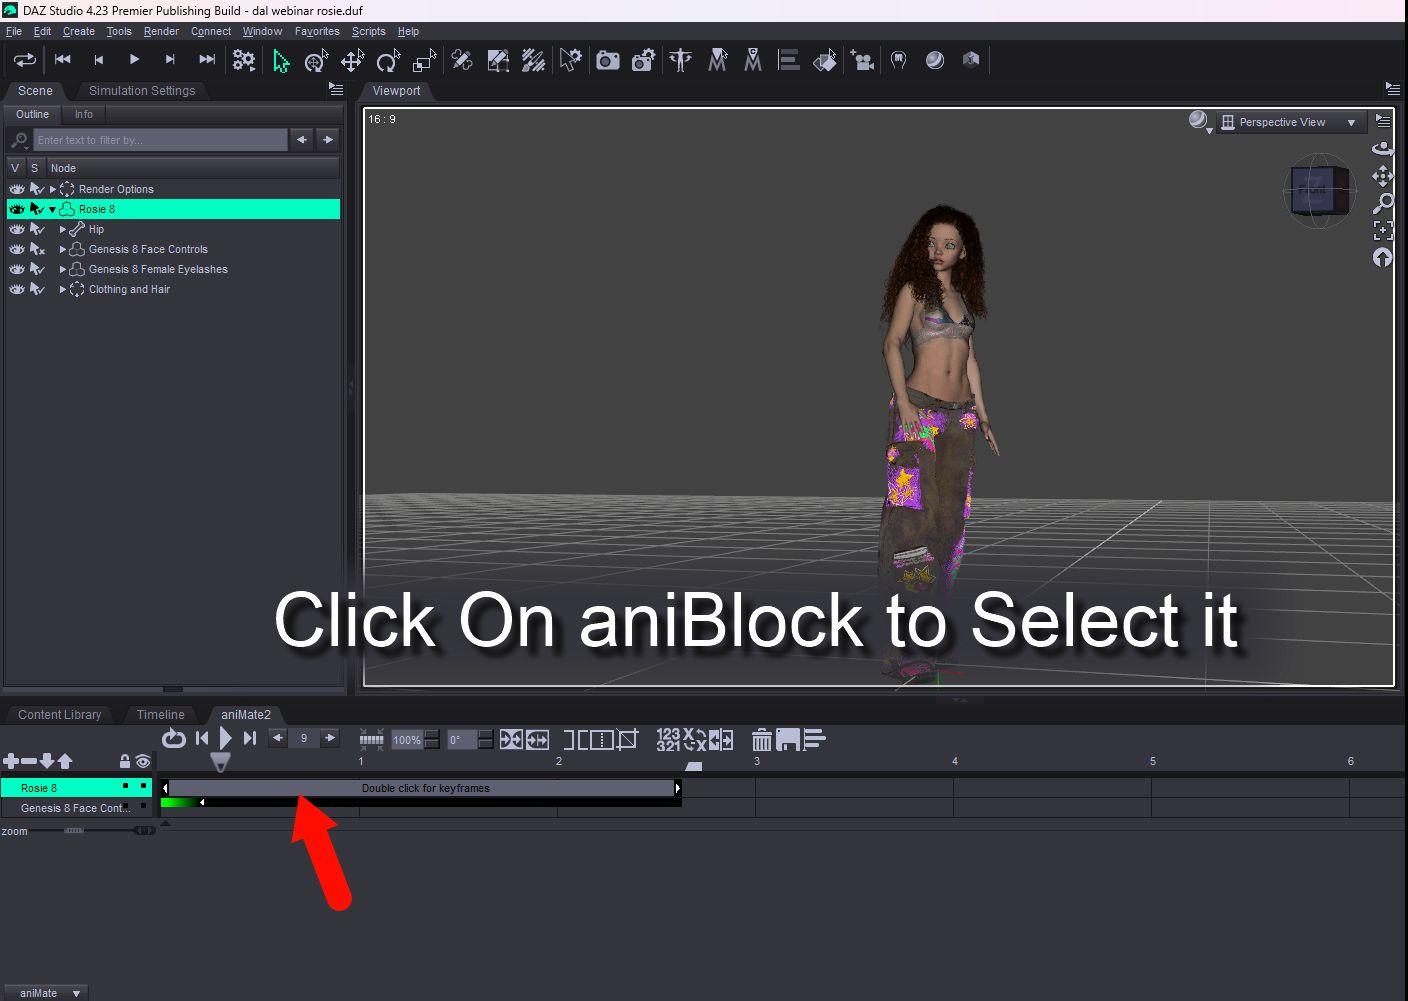
Task: Activate the Universal tool in toolbar
Action: coord(316,61)
